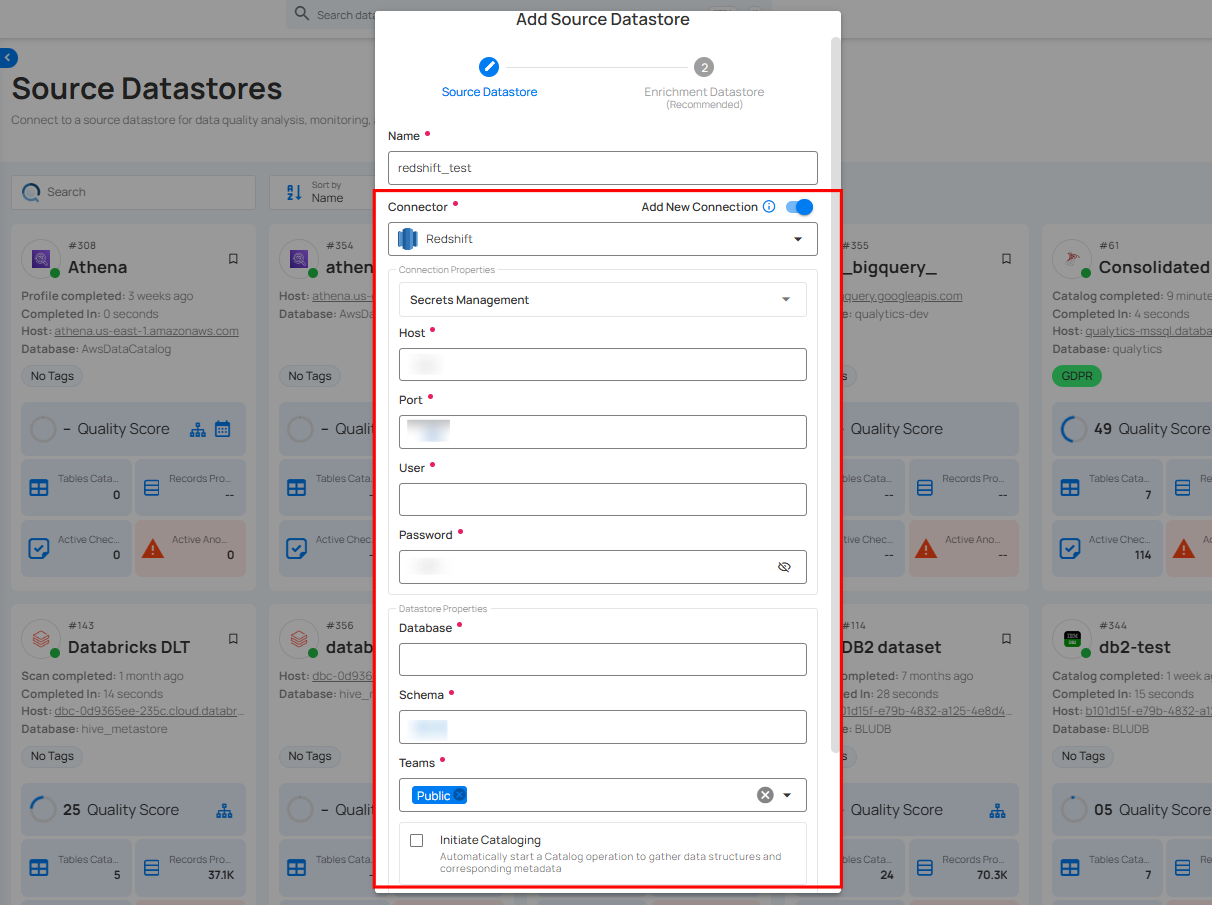Image resolution: width=1212 pixels, height=905 pixels.
Task: Select the Source Datastore step
Action: (489, 67)
